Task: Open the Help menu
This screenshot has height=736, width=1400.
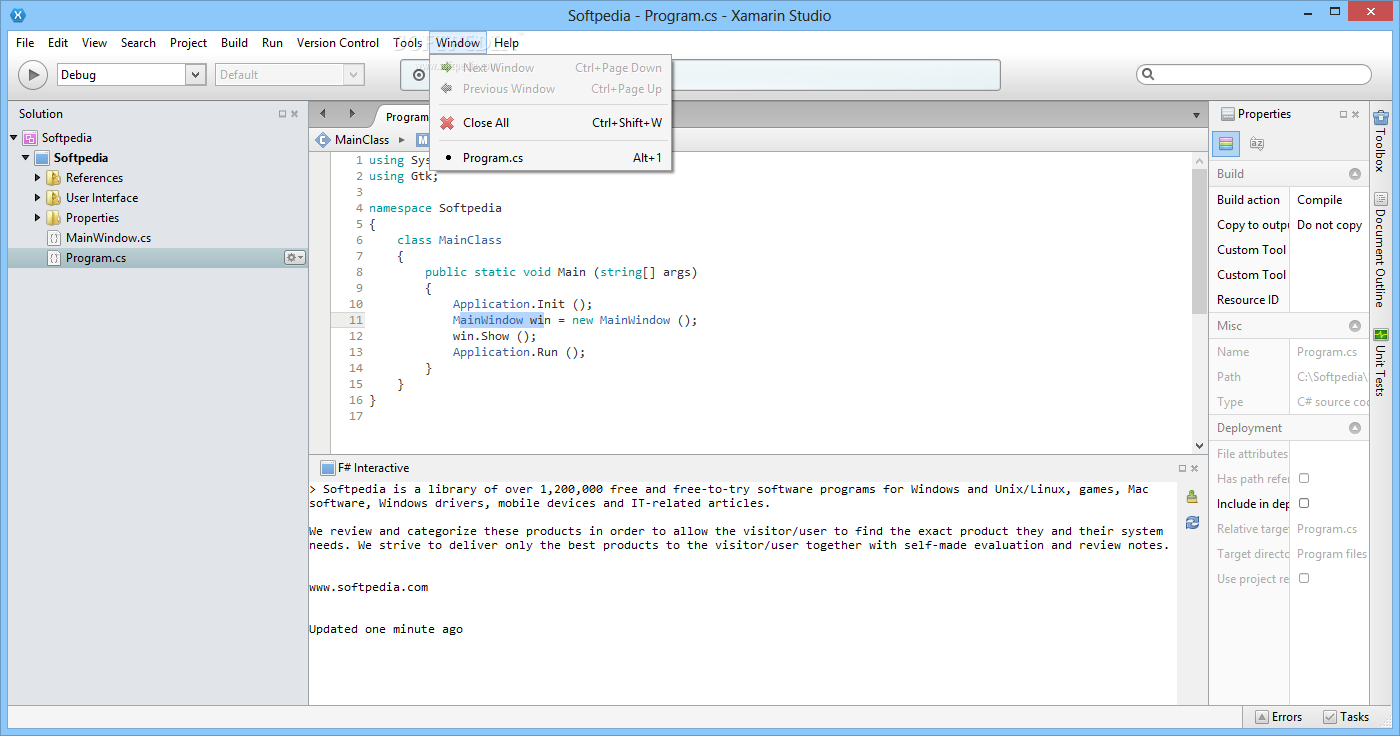Action: (507, 43)
